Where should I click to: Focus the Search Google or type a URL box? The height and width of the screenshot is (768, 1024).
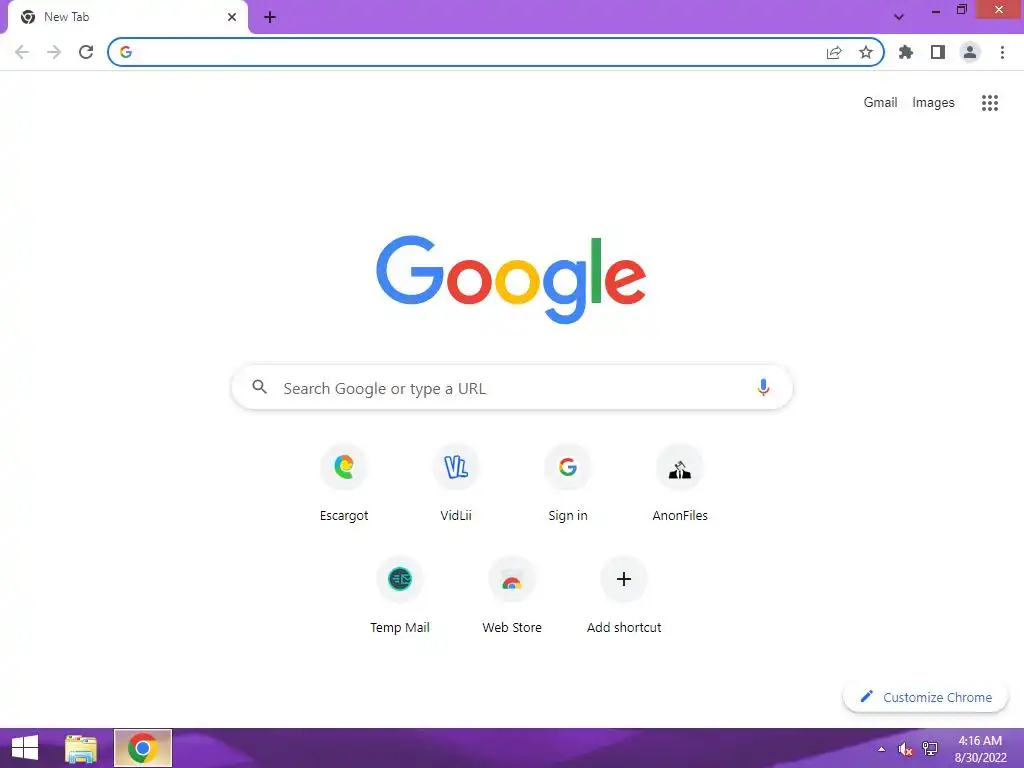click(512, 387)
